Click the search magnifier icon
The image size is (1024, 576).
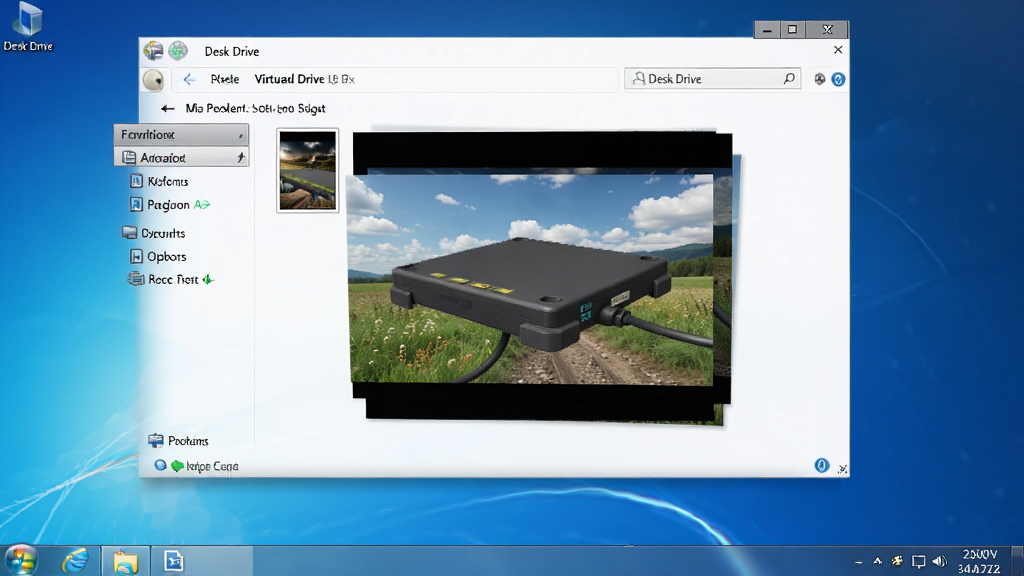pos(789,78)
